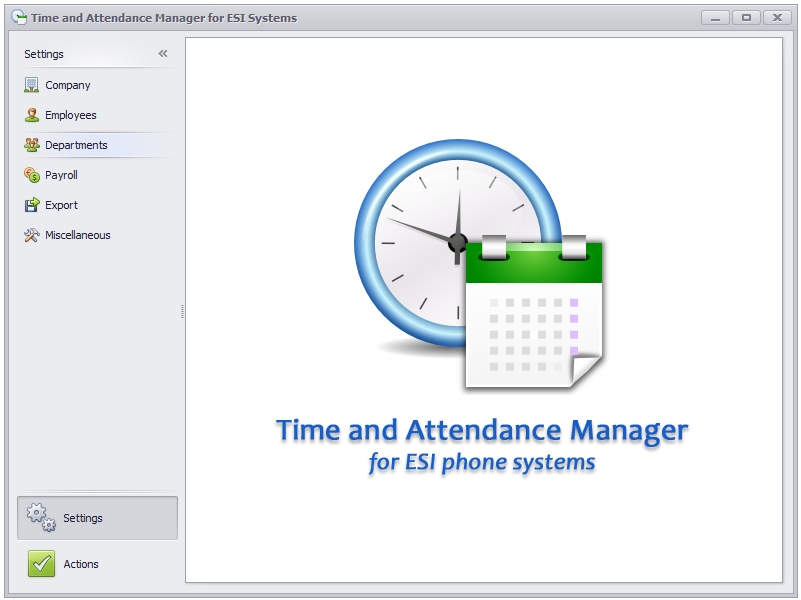Click the Settings pane header text

tap(44, 54)
